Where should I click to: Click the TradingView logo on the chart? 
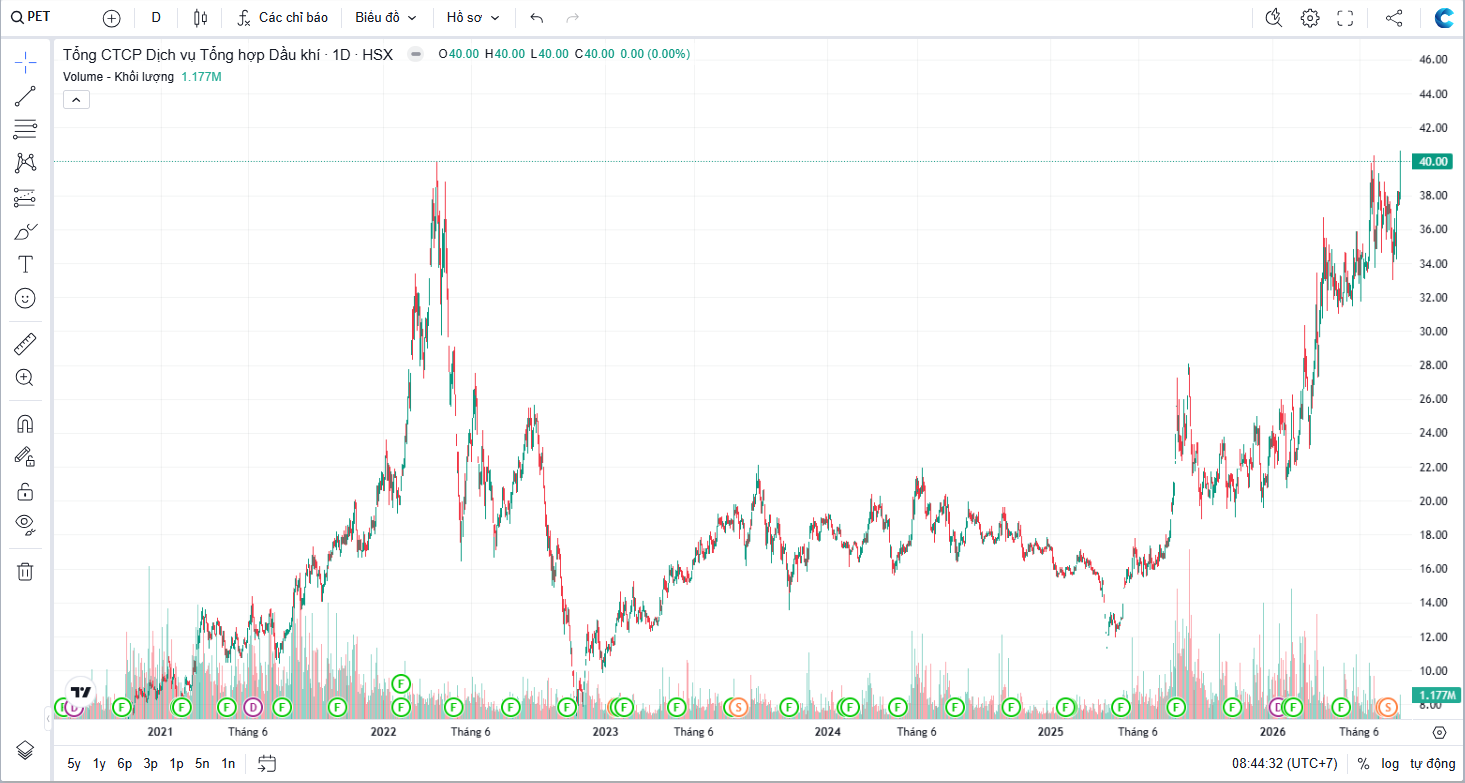[x=82, y=692]
